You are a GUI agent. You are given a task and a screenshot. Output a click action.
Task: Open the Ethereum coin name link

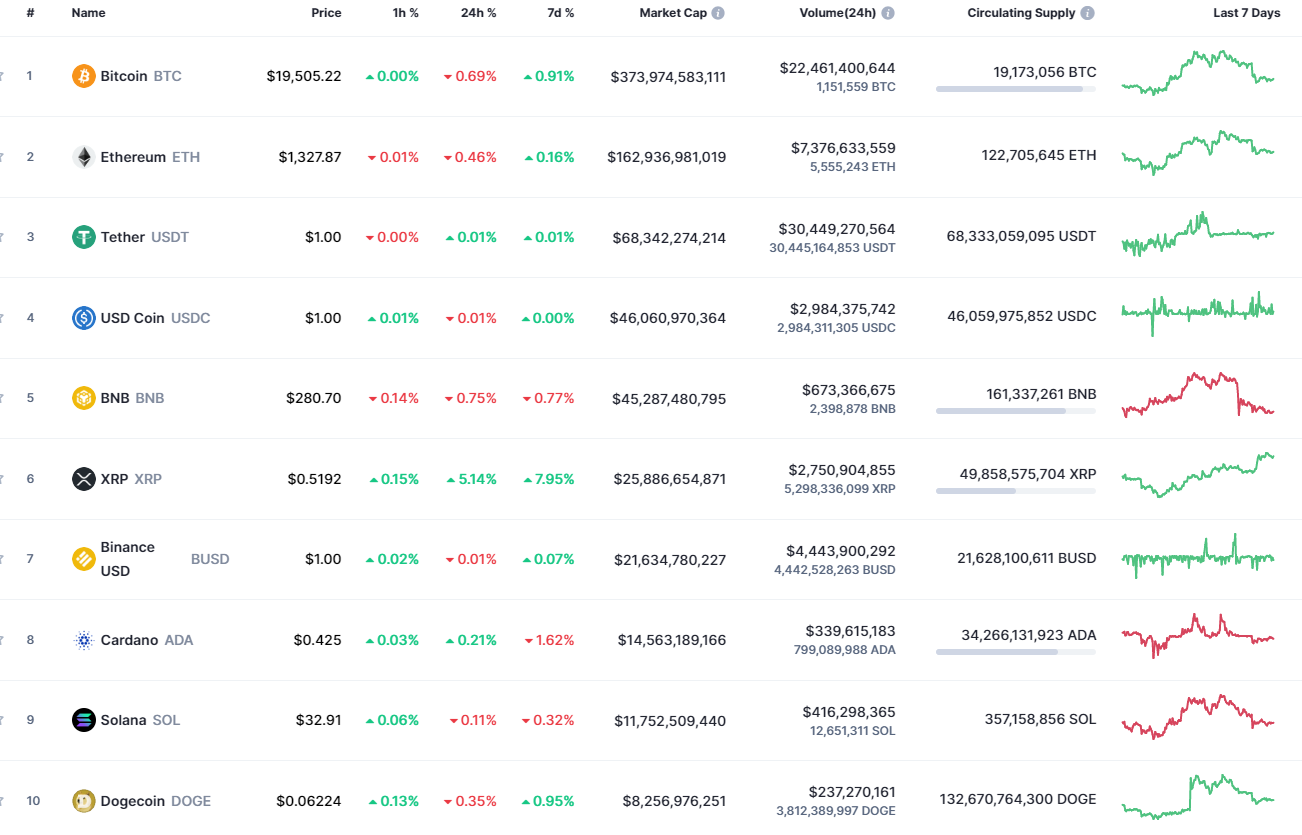132,156
